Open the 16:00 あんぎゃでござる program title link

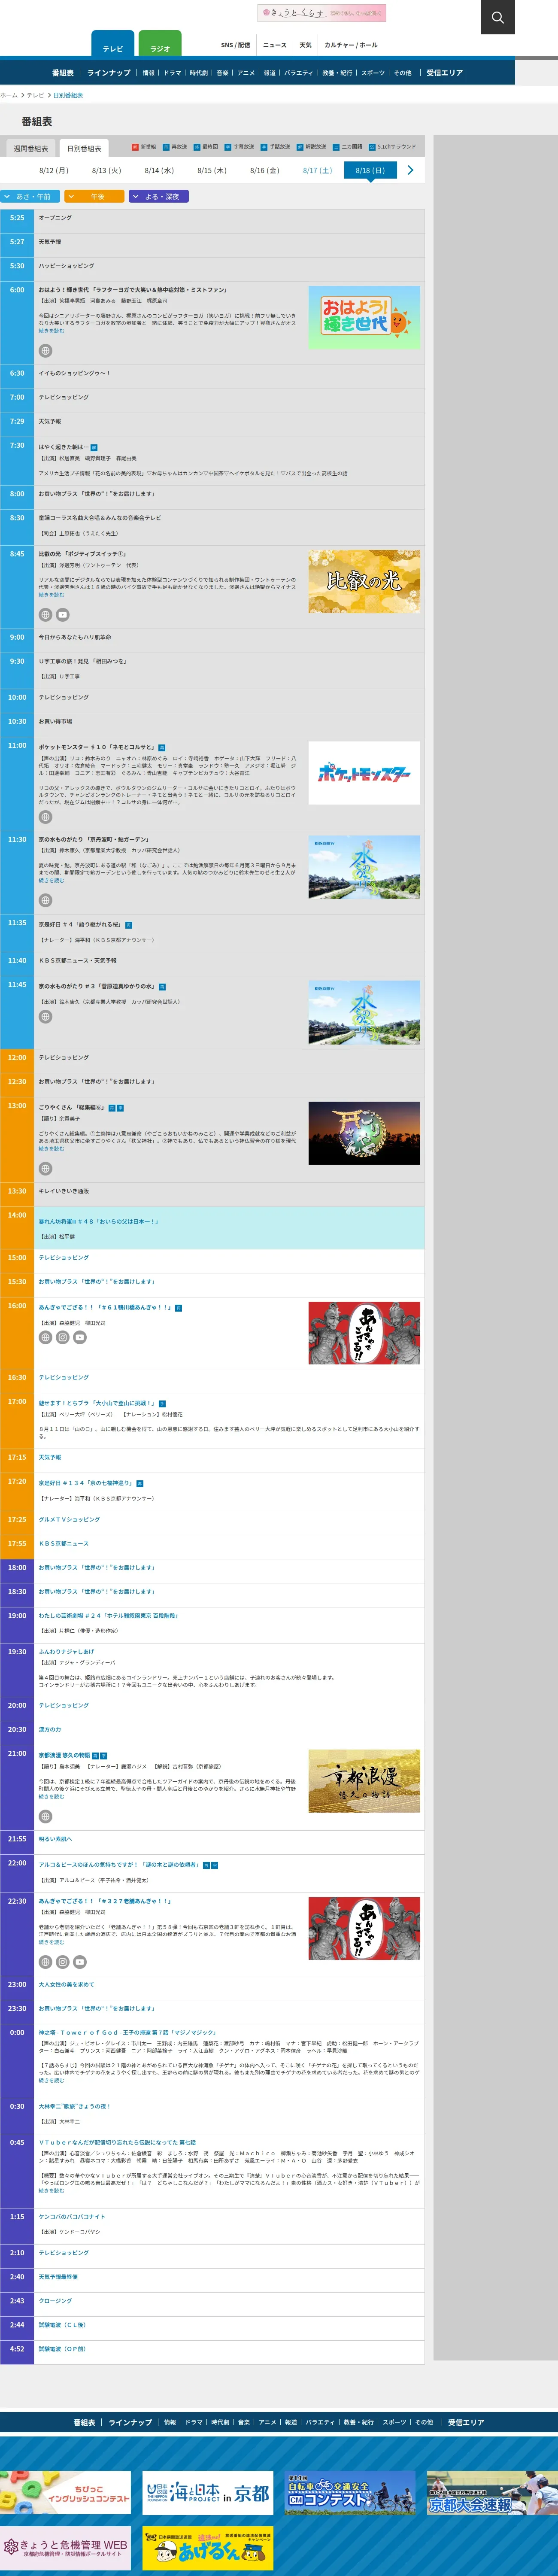106,1306
